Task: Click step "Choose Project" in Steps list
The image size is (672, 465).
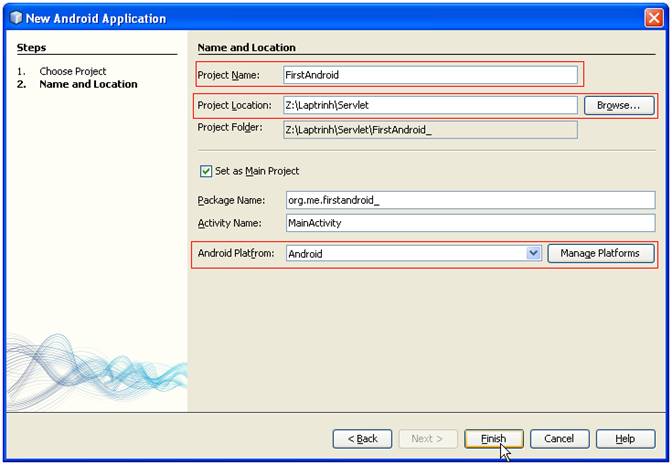Action: [x=73, y=71]
